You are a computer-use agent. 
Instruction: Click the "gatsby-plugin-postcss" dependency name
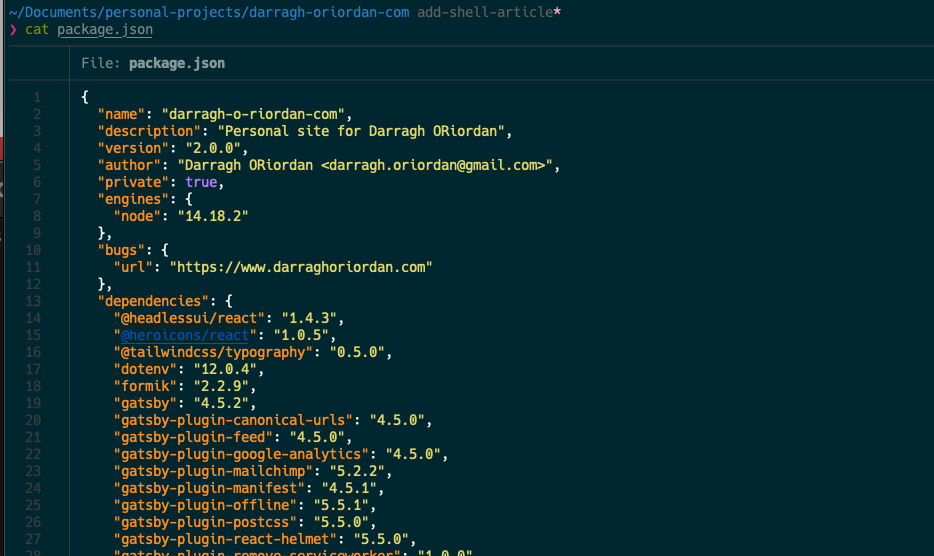(x=206, y=522)
